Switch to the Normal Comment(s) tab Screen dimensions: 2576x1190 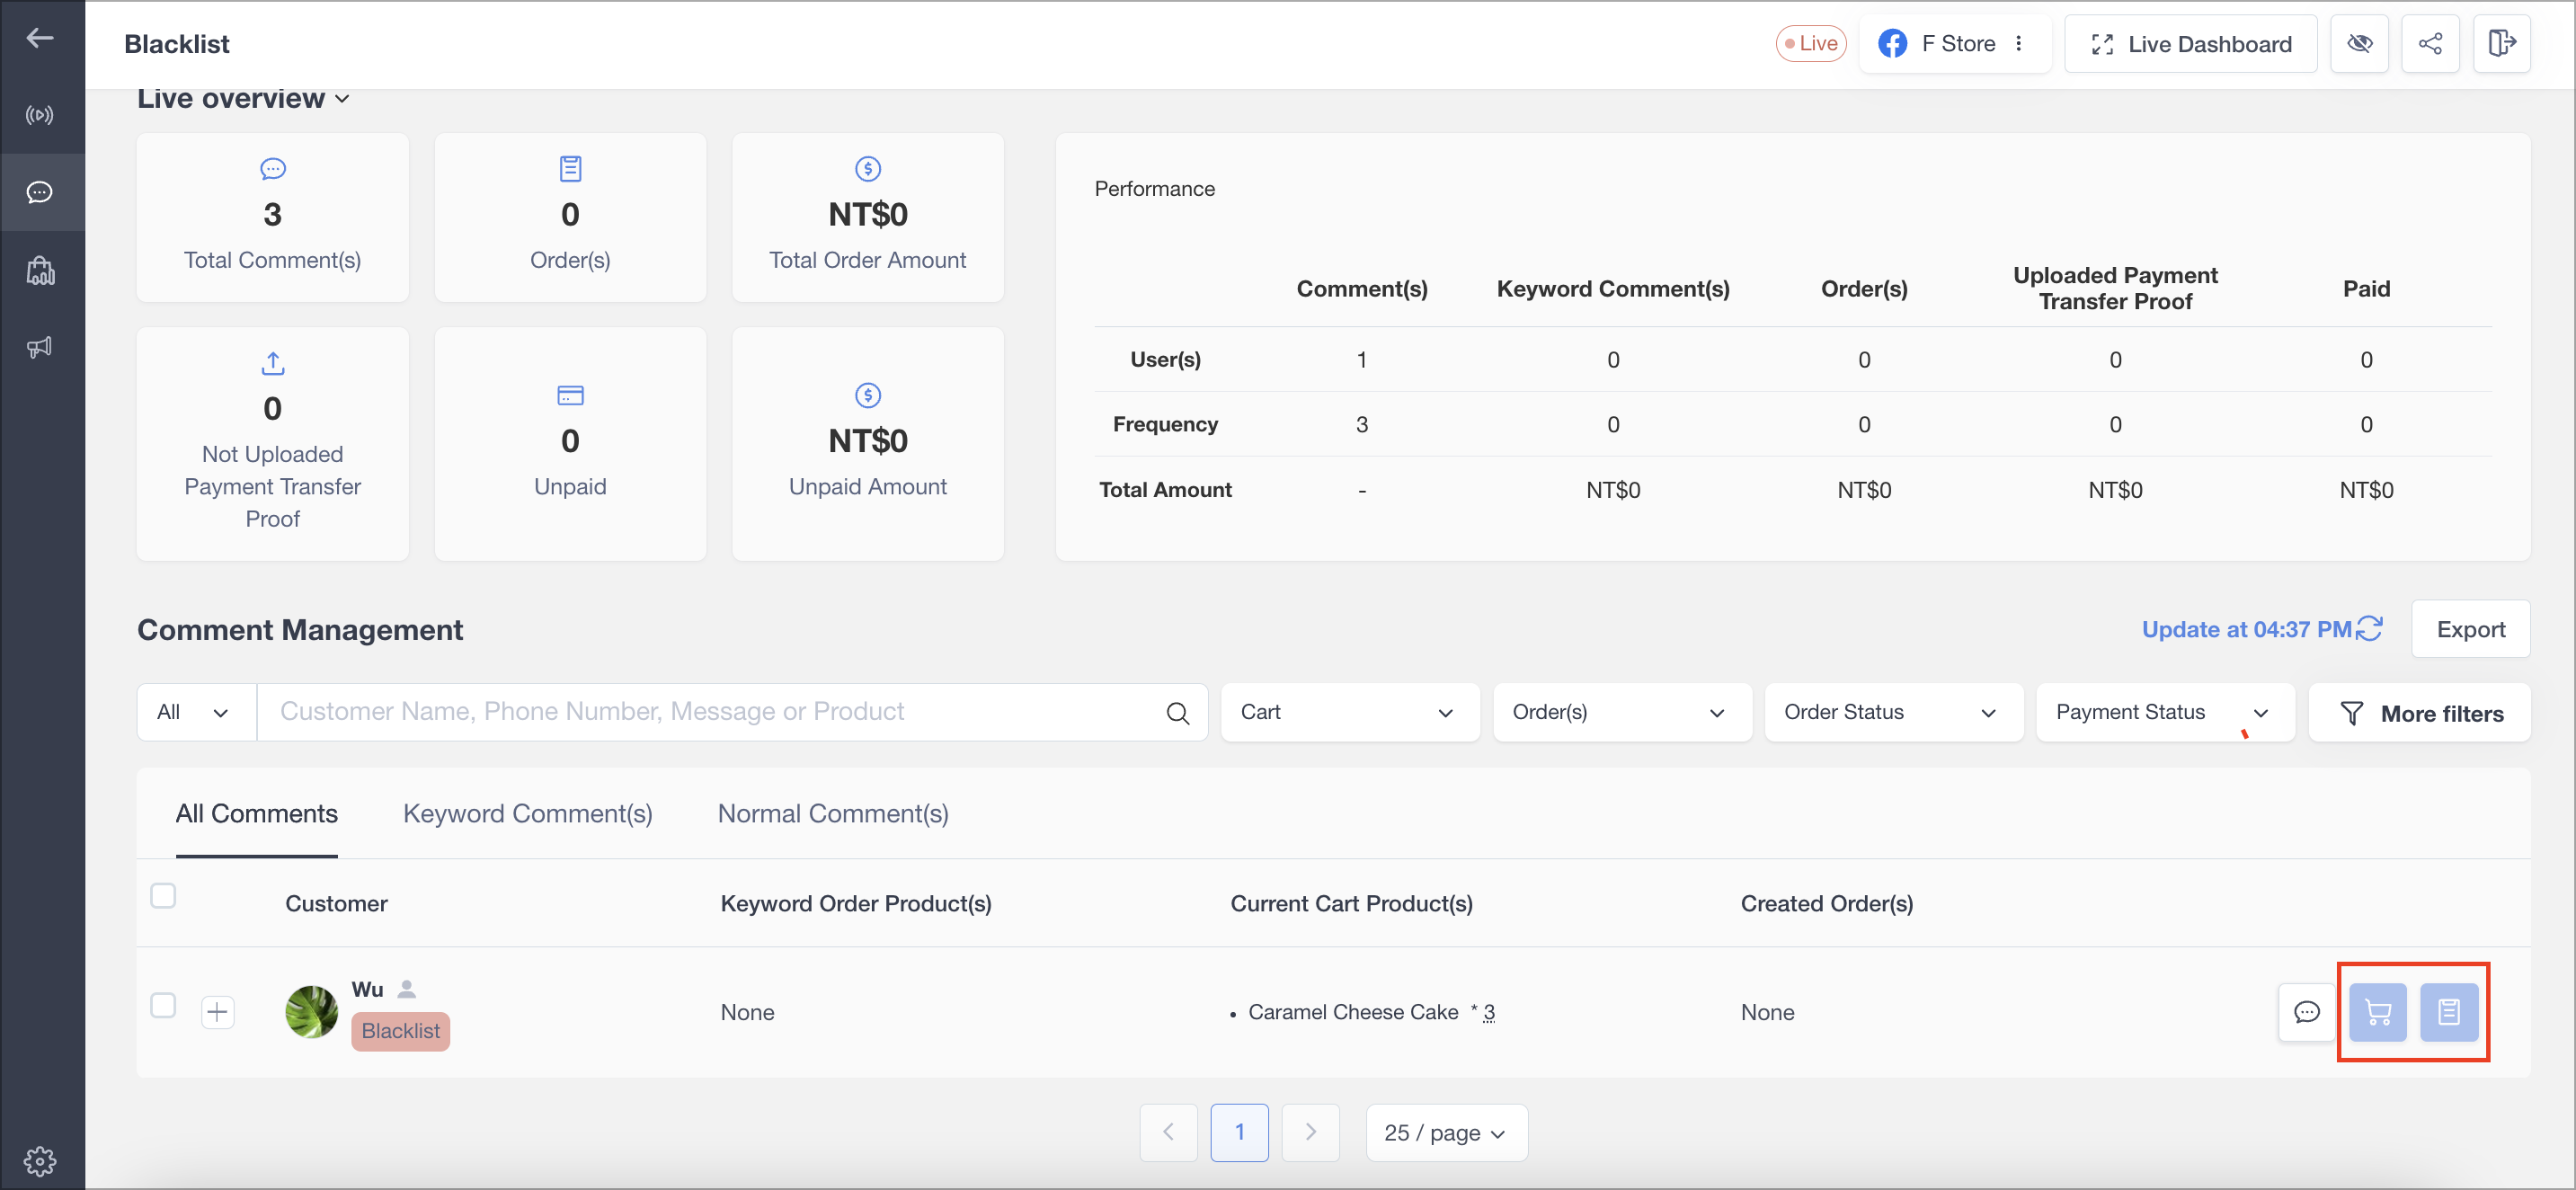click(x=833, y=814)
